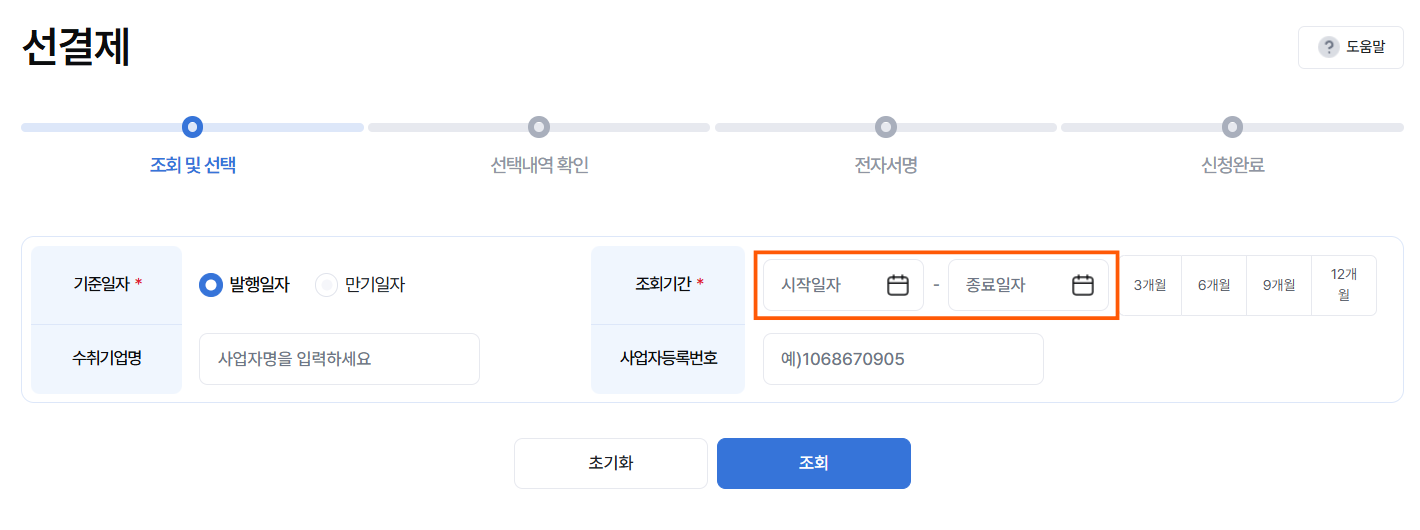The width and height of the screenshot is (1420, 530).
Task: Select the 만기일자 radio button
Action: click(x=326, y=285)
